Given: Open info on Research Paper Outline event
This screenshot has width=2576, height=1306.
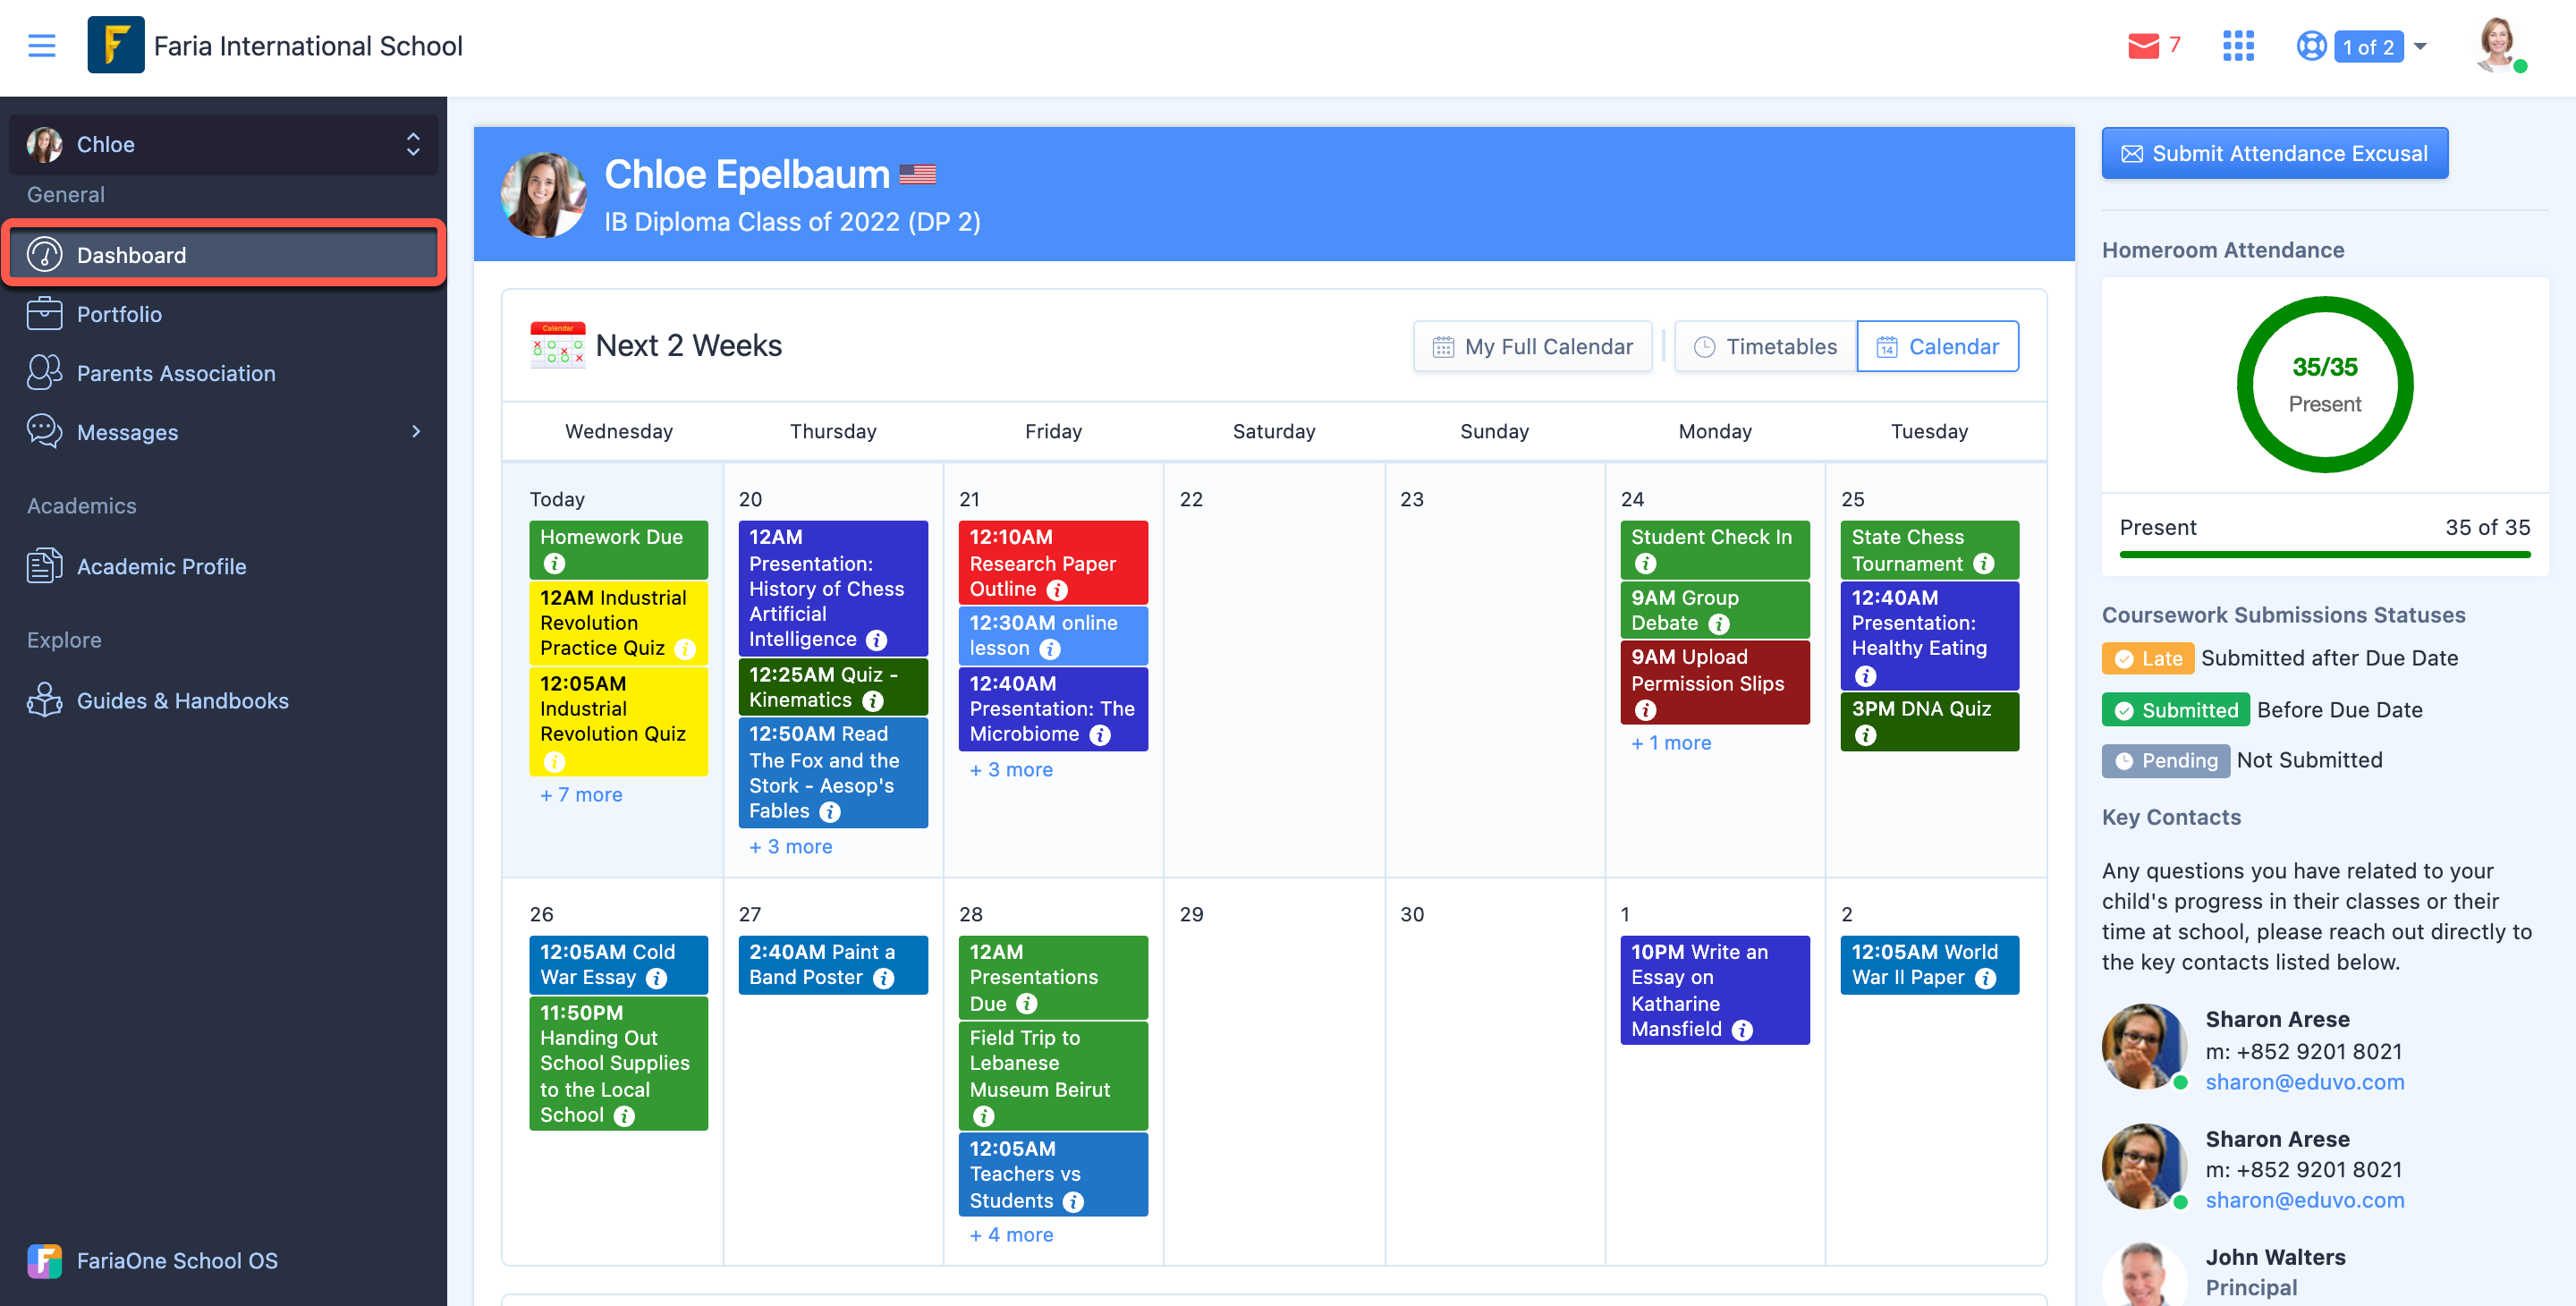Looking at the screenshot, I should tap(1056, 590).
